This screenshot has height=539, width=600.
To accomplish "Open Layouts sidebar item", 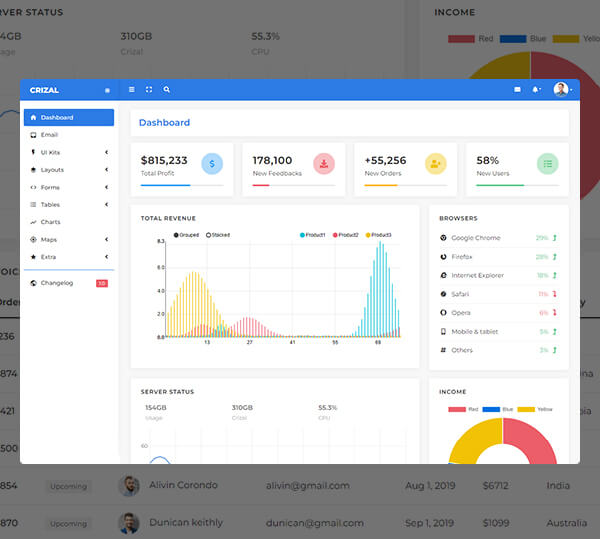I will (69, 170).
